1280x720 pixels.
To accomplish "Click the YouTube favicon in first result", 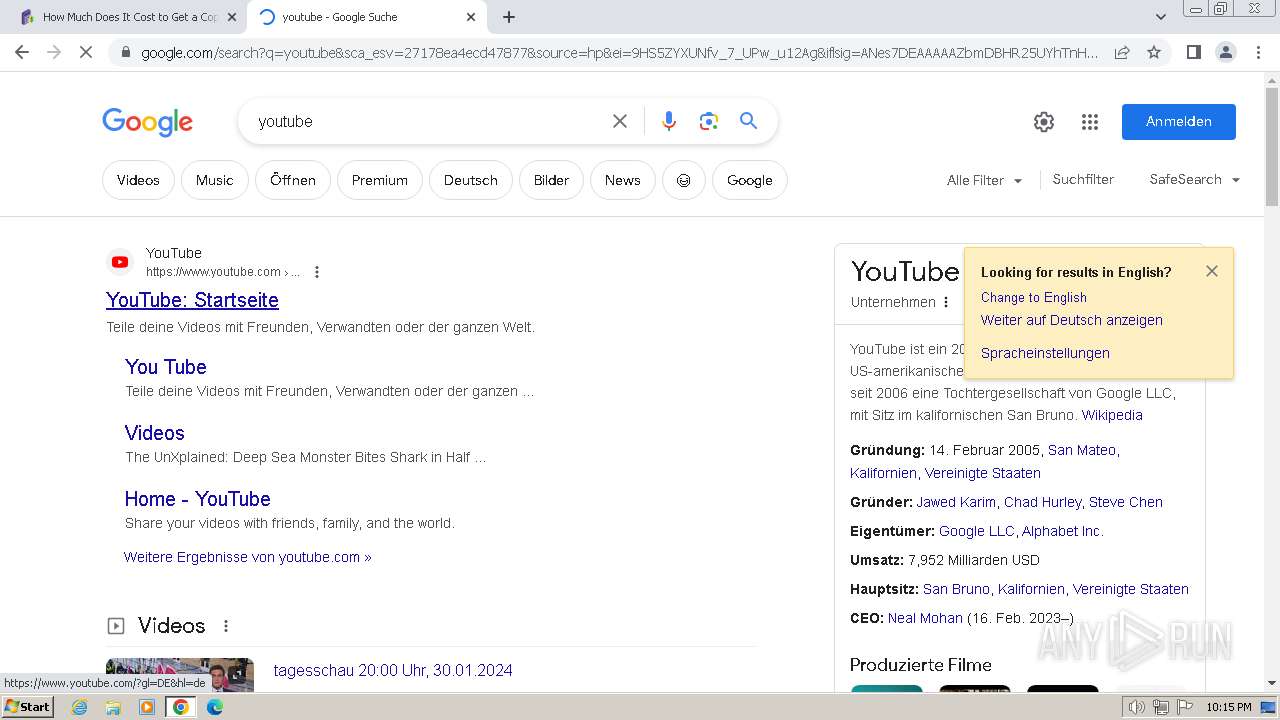I will (120, 262).
